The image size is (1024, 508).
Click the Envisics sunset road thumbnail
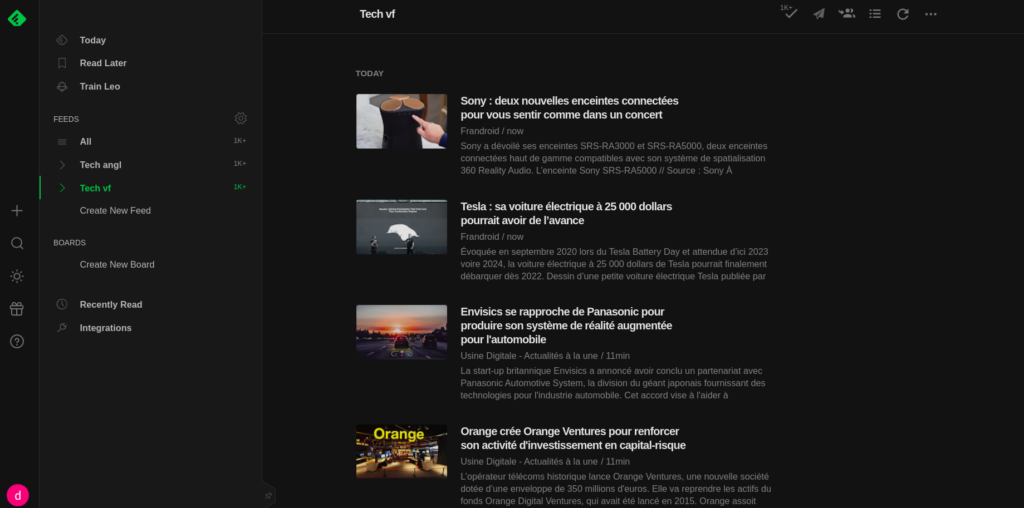click(x=402, y=332)
